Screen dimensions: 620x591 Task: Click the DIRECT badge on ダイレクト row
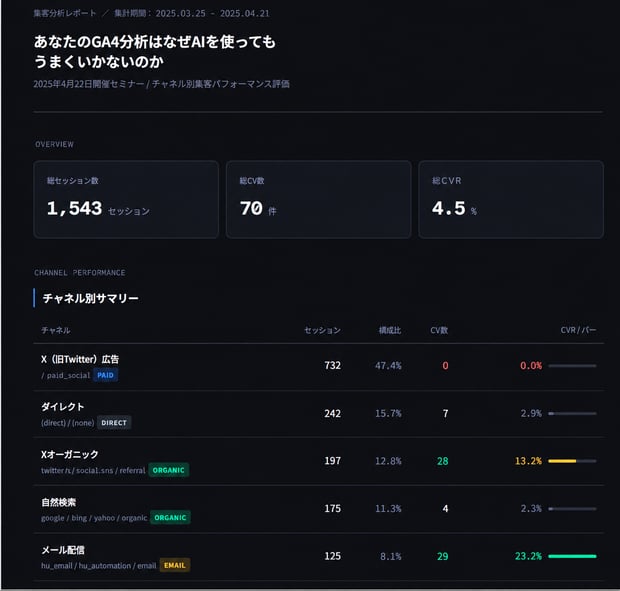(114, 423)
